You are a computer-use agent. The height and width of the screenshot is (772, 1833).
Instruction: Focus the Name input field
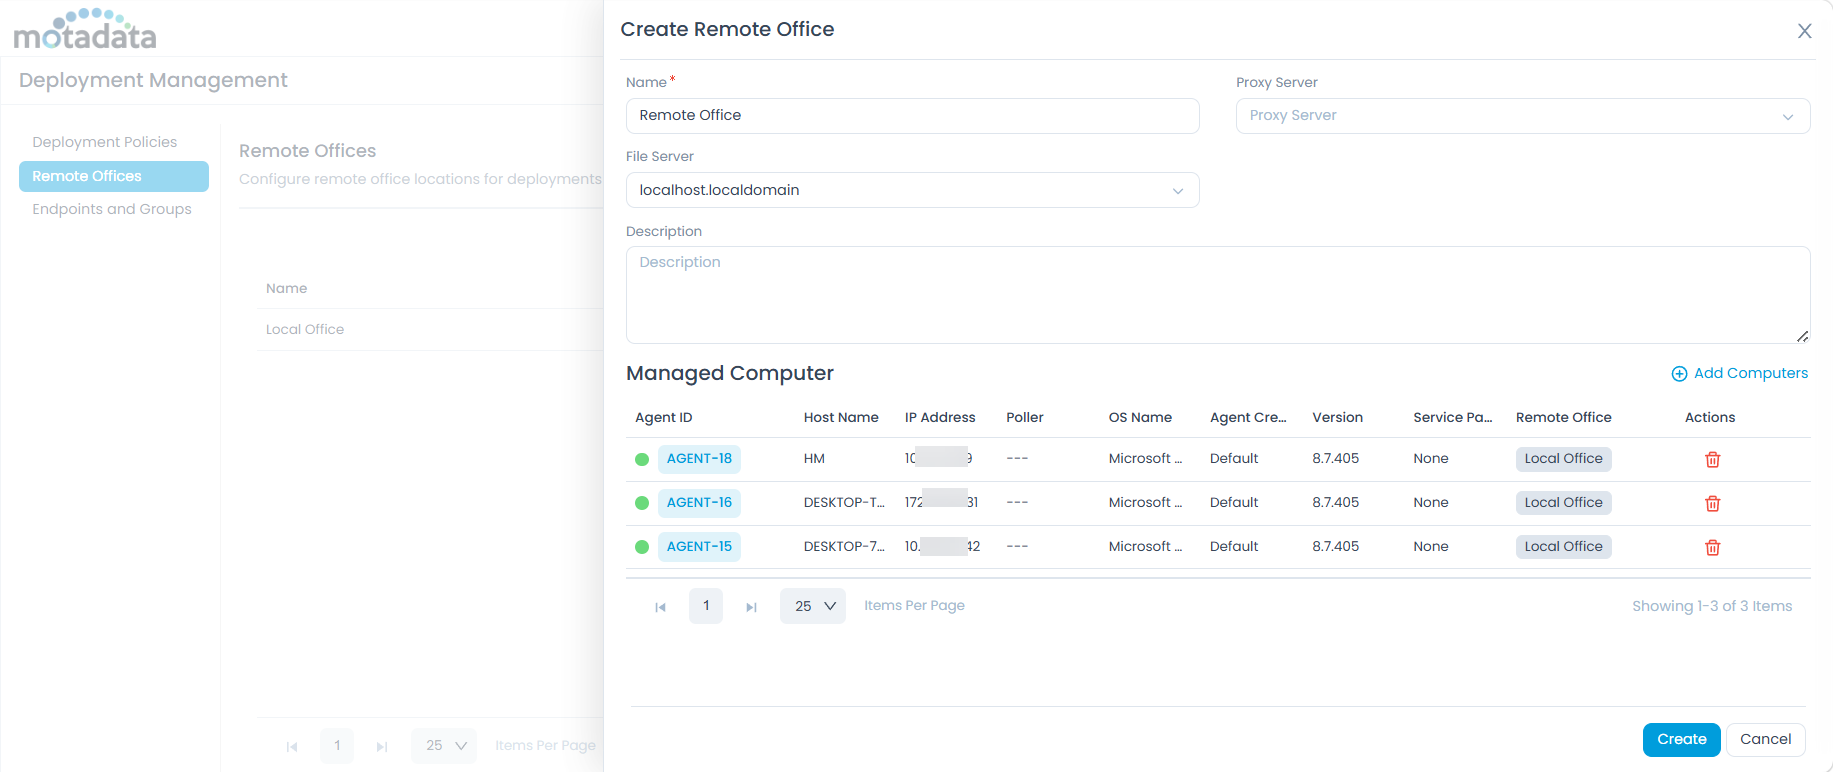(912, 116)
